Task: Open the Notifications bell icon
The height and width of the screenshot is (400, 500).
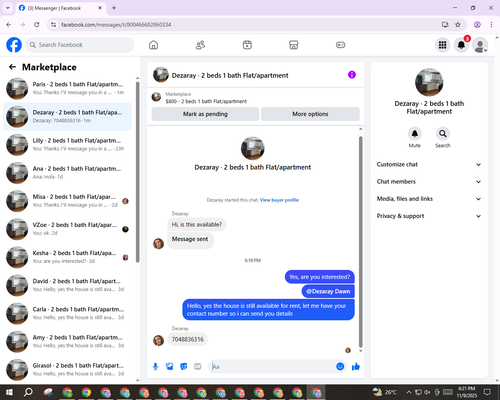Action: pos(461,45)
